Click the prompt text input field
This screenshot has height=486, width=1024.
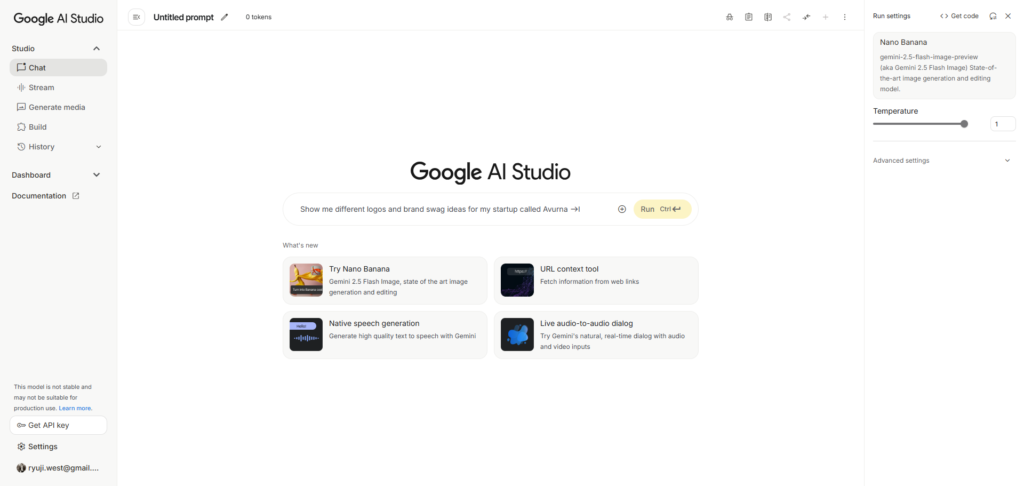coord(453,209)
